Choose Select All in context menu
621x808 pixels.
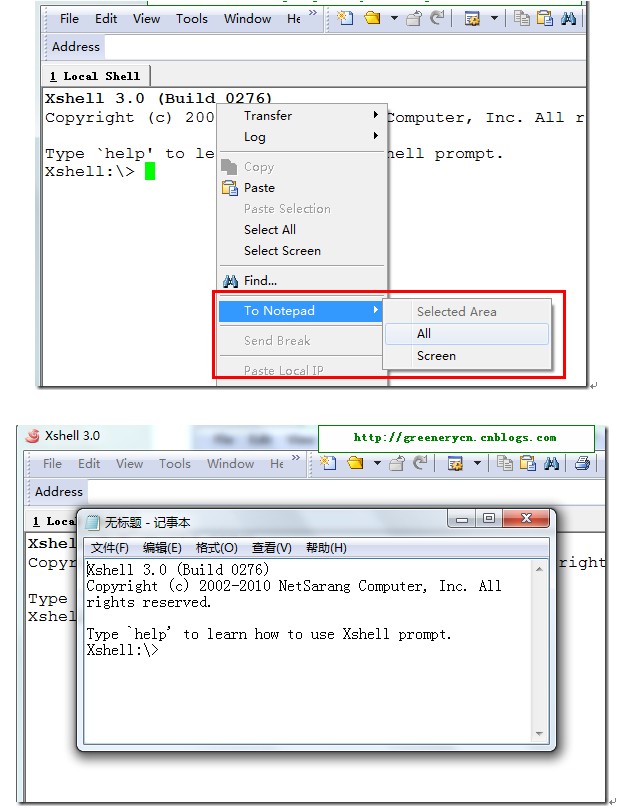tap(303, 229)
